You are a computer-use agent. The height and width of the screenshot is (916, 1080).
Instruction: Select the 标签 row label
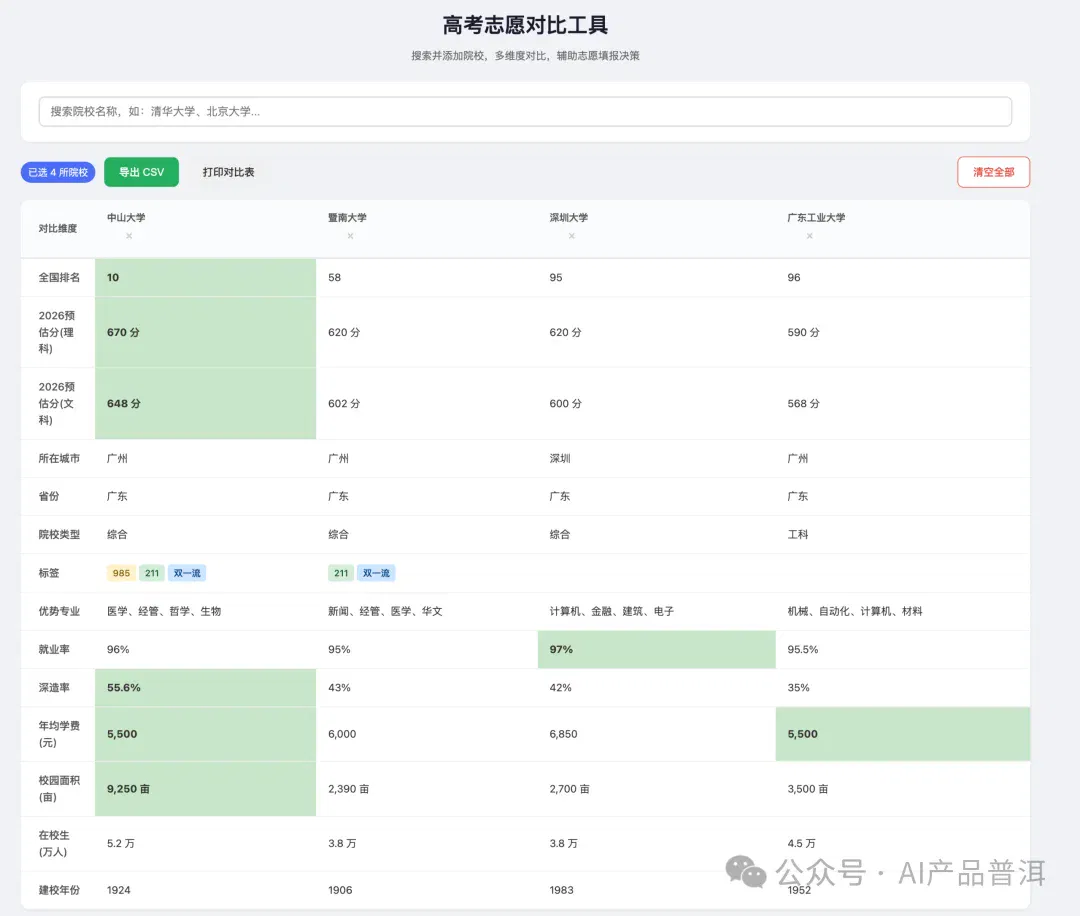(x=49, y=573)
